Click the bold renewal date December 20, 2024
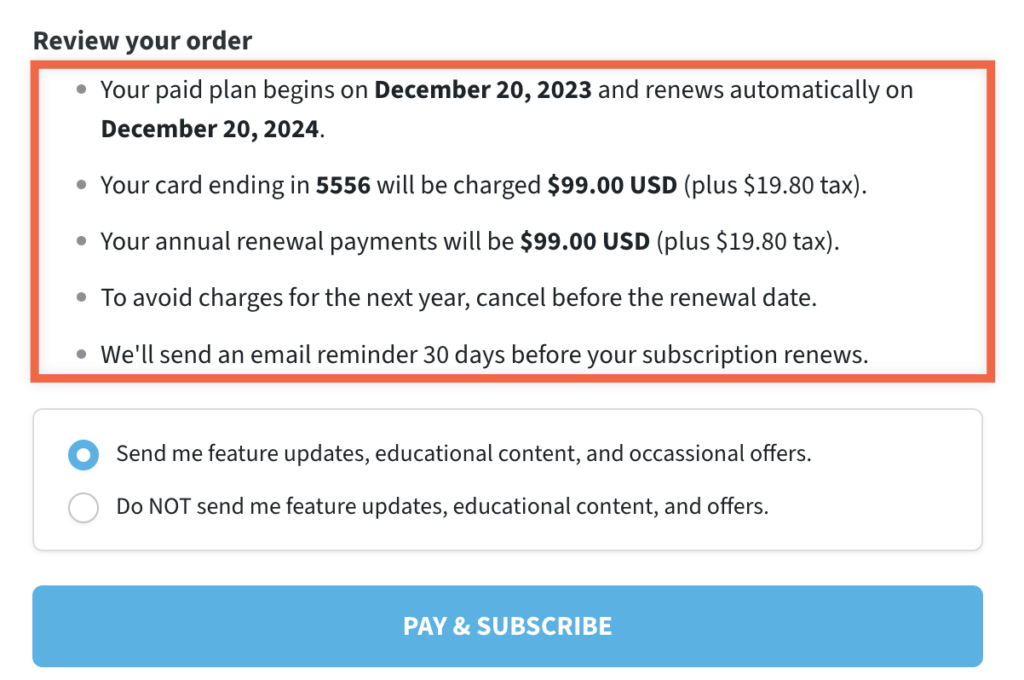The width and height of the screenshot is (1024, 680). (x=209, y=130)
